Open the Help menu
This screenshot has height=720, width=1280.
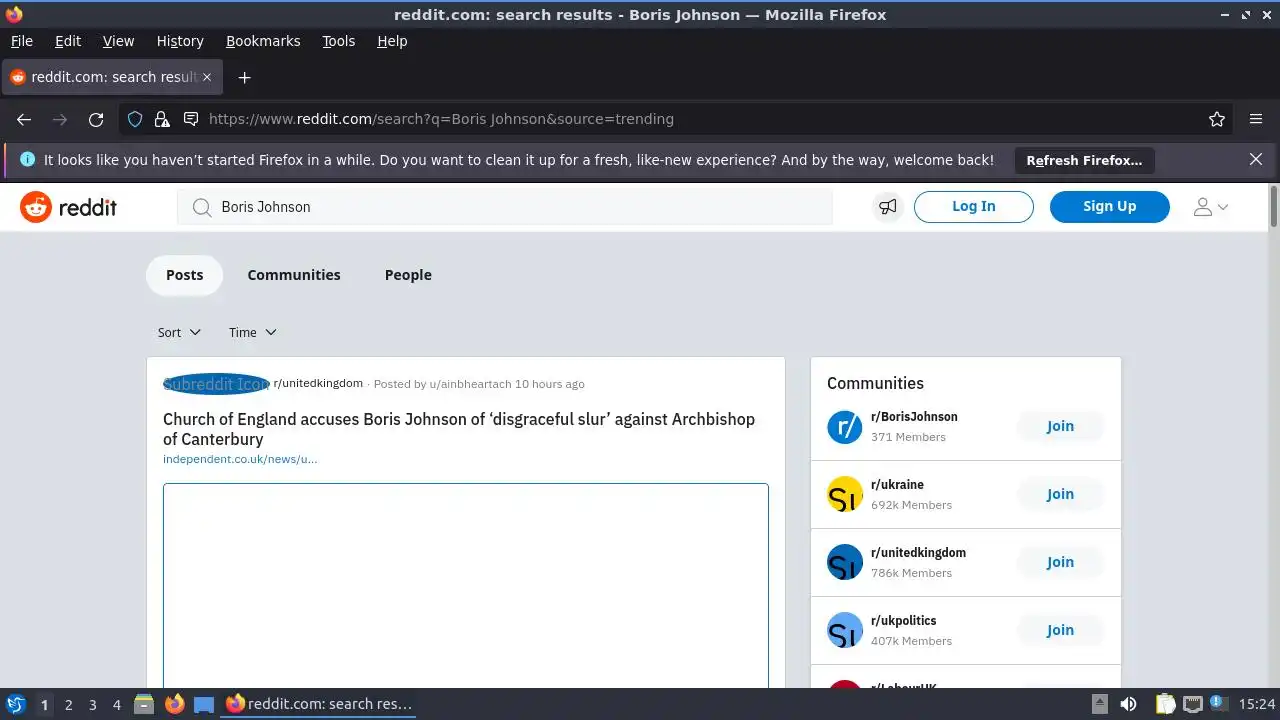(392, 41)
